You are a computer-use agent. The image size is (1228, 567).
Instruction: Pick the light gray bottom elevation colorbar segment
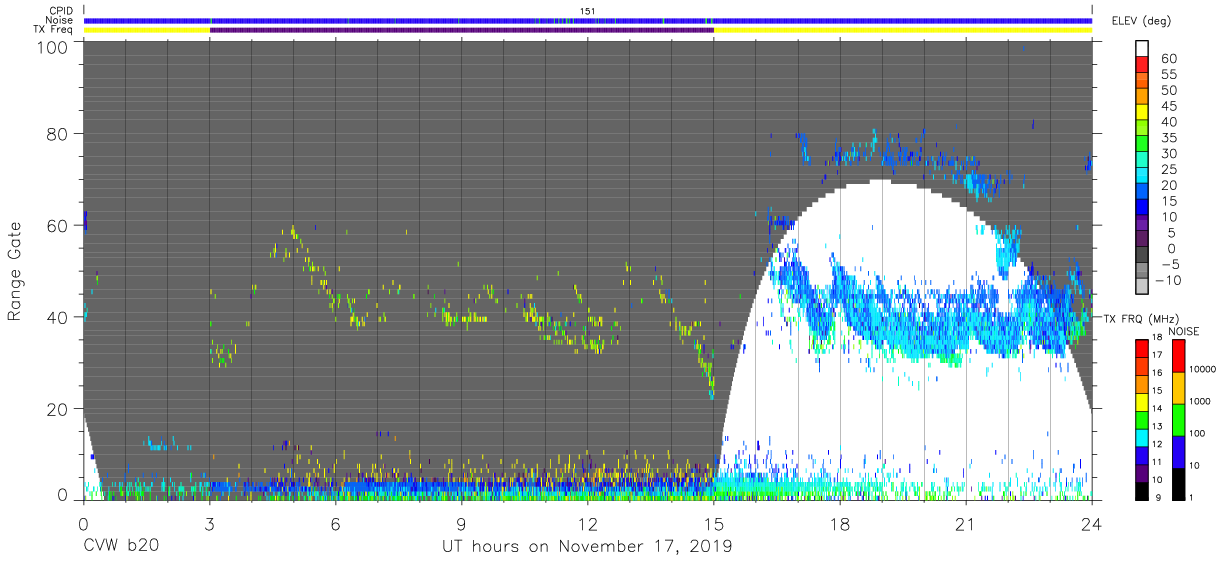click(x=1143, y=288)
